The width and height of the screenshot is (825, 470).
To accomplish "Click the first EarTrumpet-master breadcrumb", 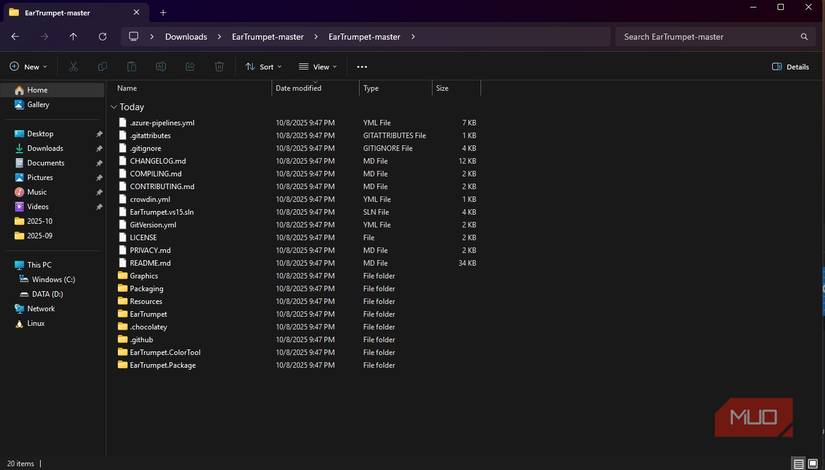I will tap(268, 37).
